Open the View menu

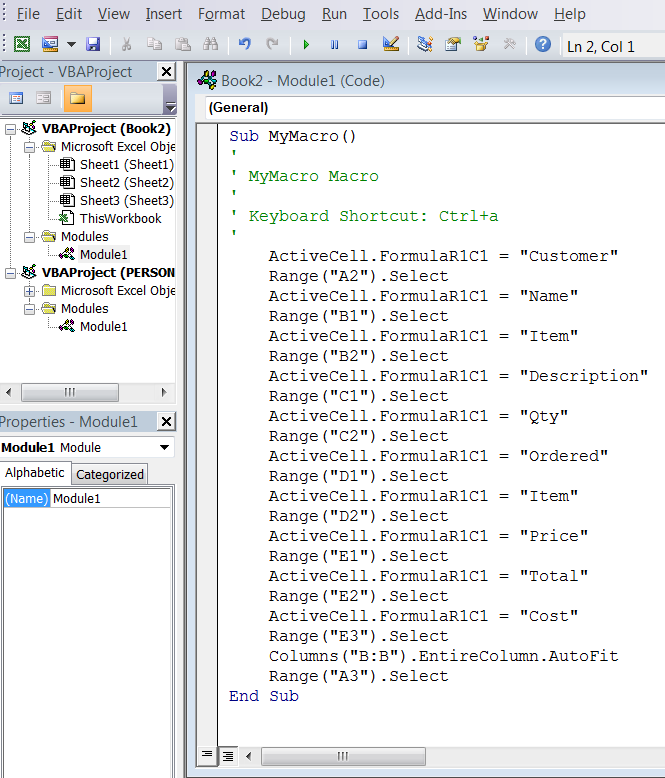114,14
